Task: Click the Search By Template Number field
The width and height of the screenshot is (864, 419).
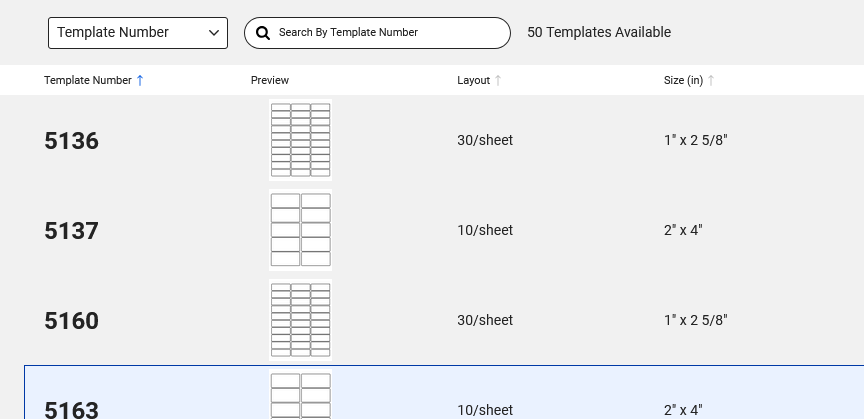Action: (390, 33)
